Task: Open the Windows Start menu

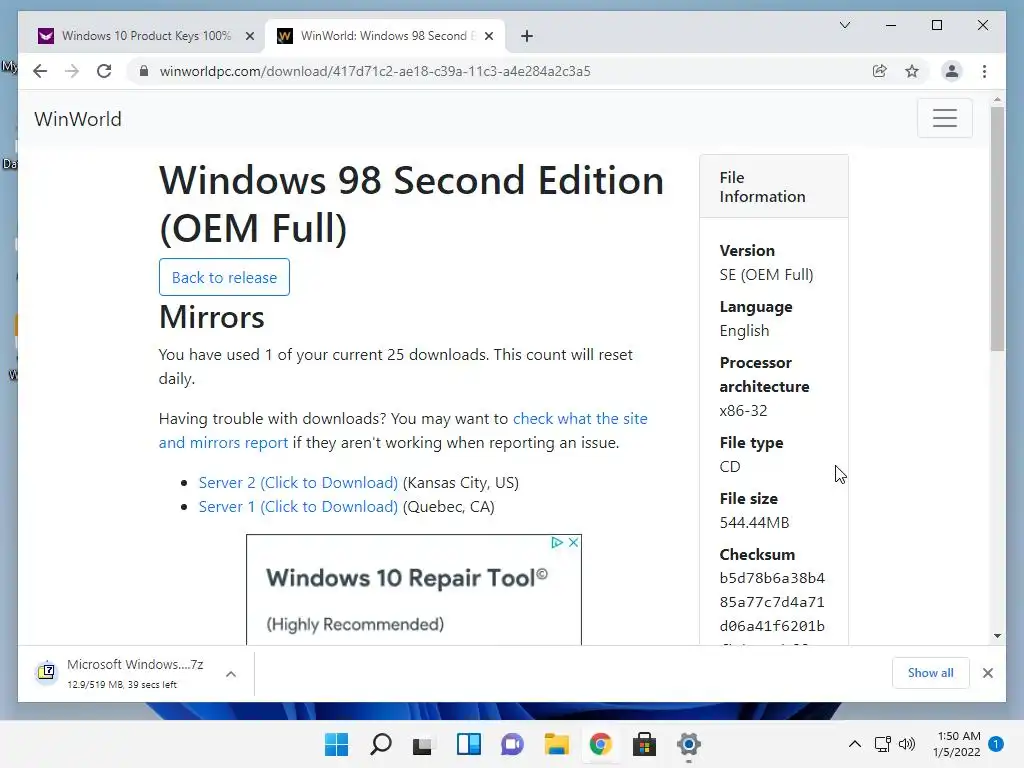Action: coord(336,744)
